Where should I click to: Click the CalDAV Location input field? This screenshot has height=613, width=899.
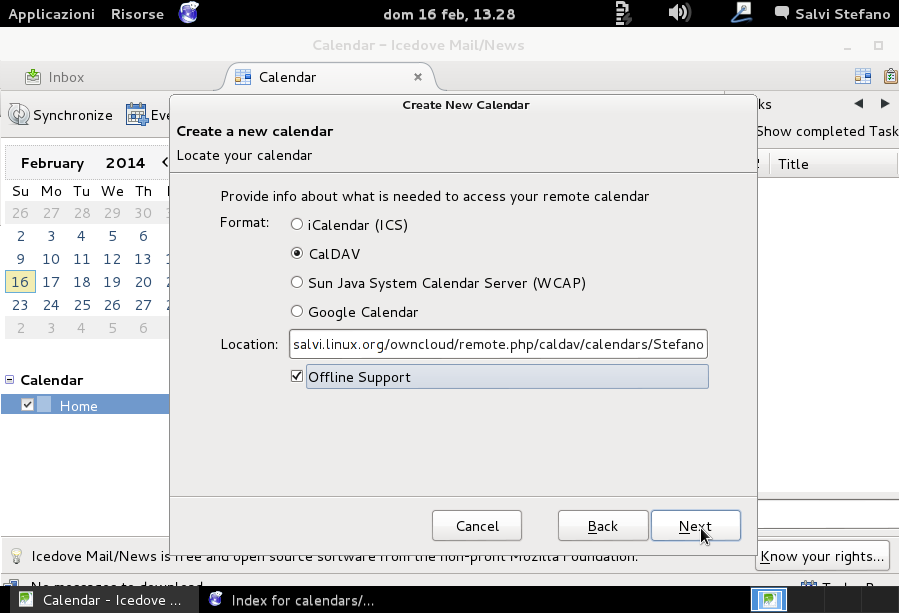click(x=497, y=344)
